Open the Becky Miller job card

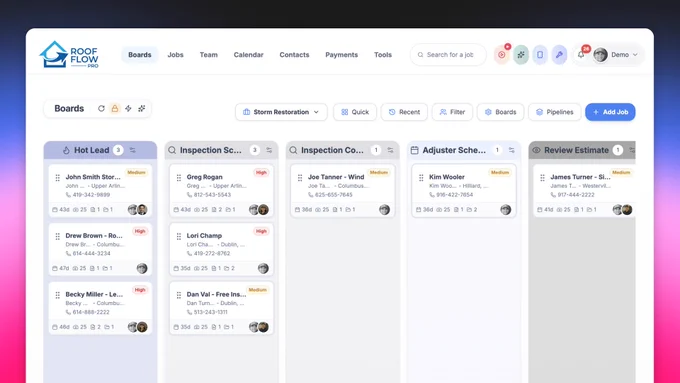tap(100, 308)
